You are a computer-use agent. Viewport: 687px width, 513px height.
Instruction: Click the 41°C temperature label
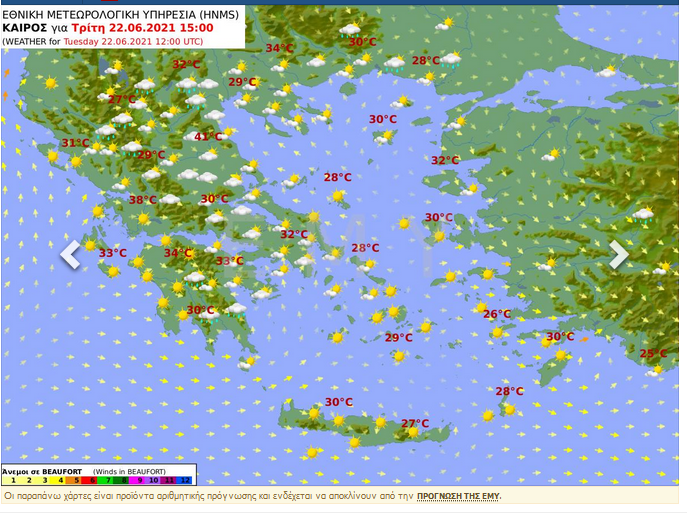click(208, 137)
